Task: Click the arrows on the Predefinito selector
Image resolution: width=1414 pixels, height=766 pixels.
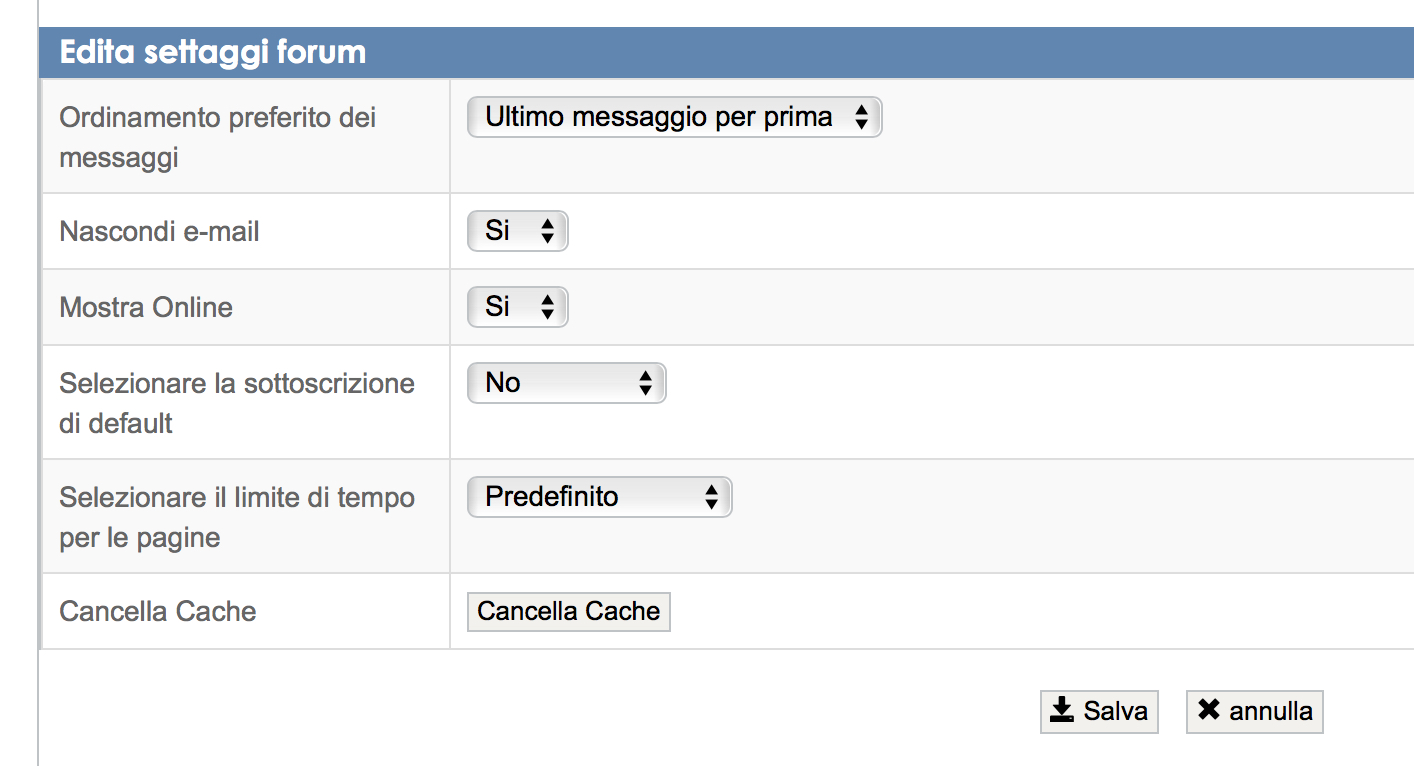Action: (711, 497)
